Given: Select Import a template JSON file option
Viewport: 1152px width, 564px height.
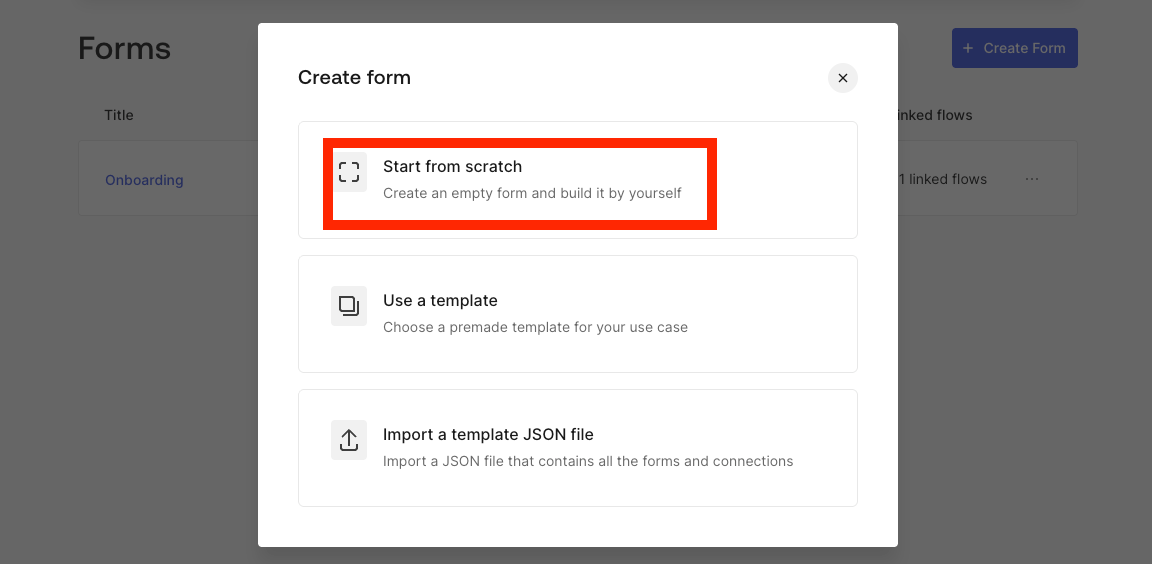Looking at the screenshot, I should point(577,448).
